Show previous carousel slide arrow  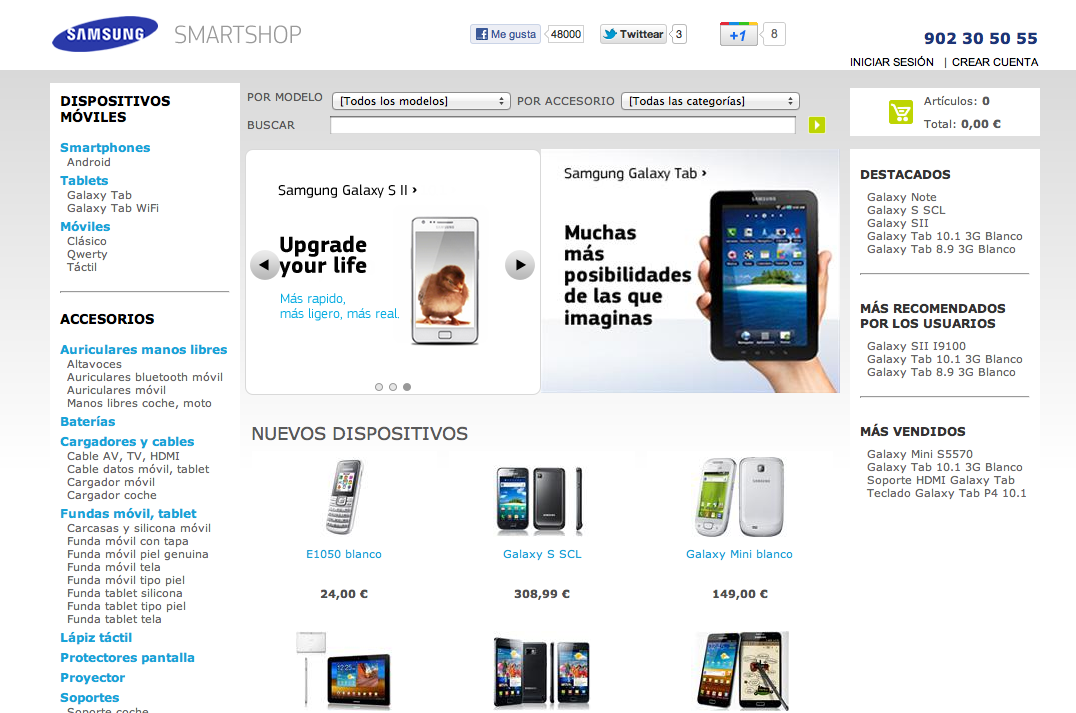(264, 265)
